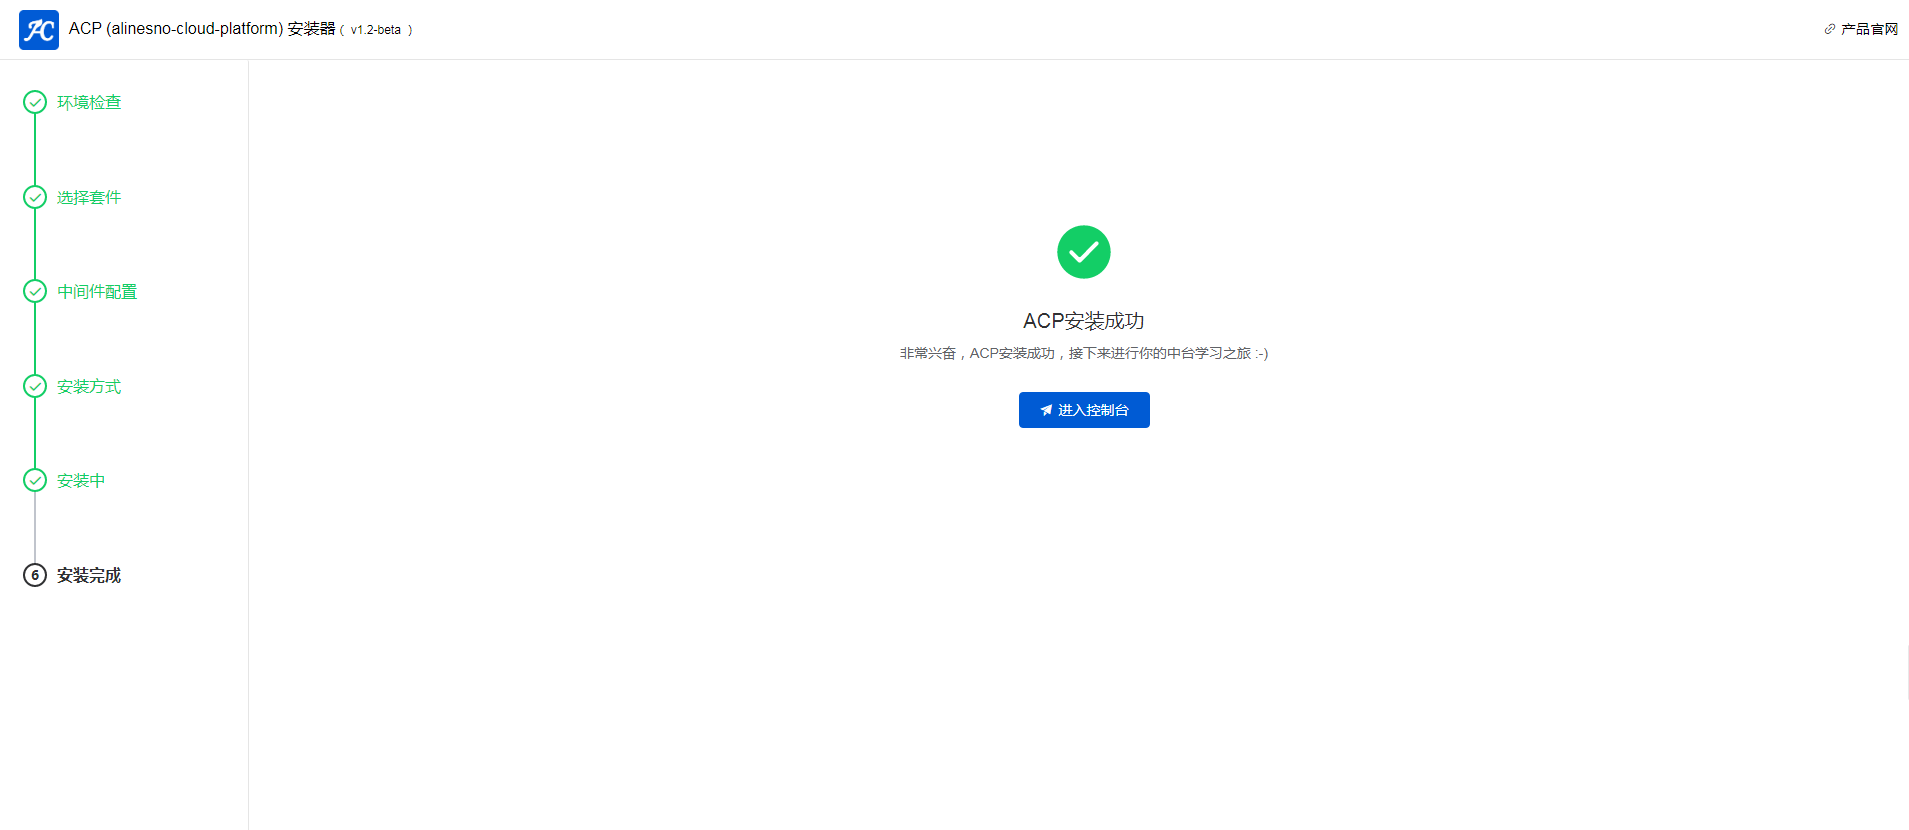Image resolution: width=1909 pixels, height=830 pixels.
Task: Click the paper plane icon in button
Action: tap(1046, 410)
